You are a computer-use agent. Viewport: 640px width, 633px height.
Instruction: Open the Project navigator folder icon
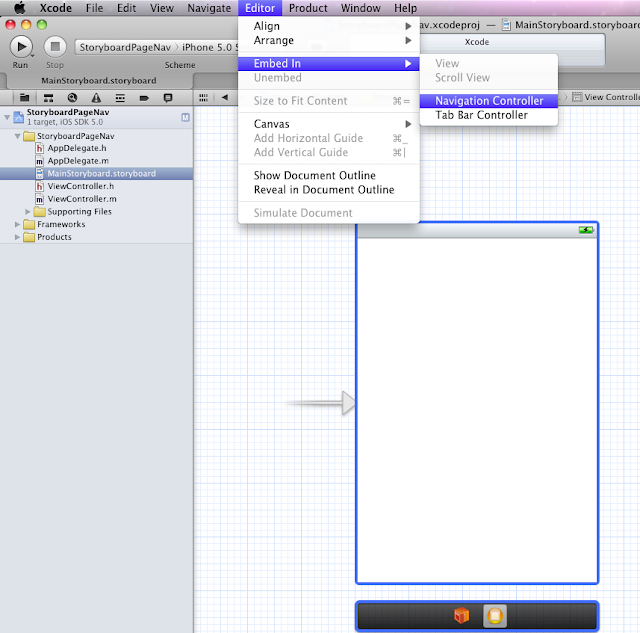[24, 98]
